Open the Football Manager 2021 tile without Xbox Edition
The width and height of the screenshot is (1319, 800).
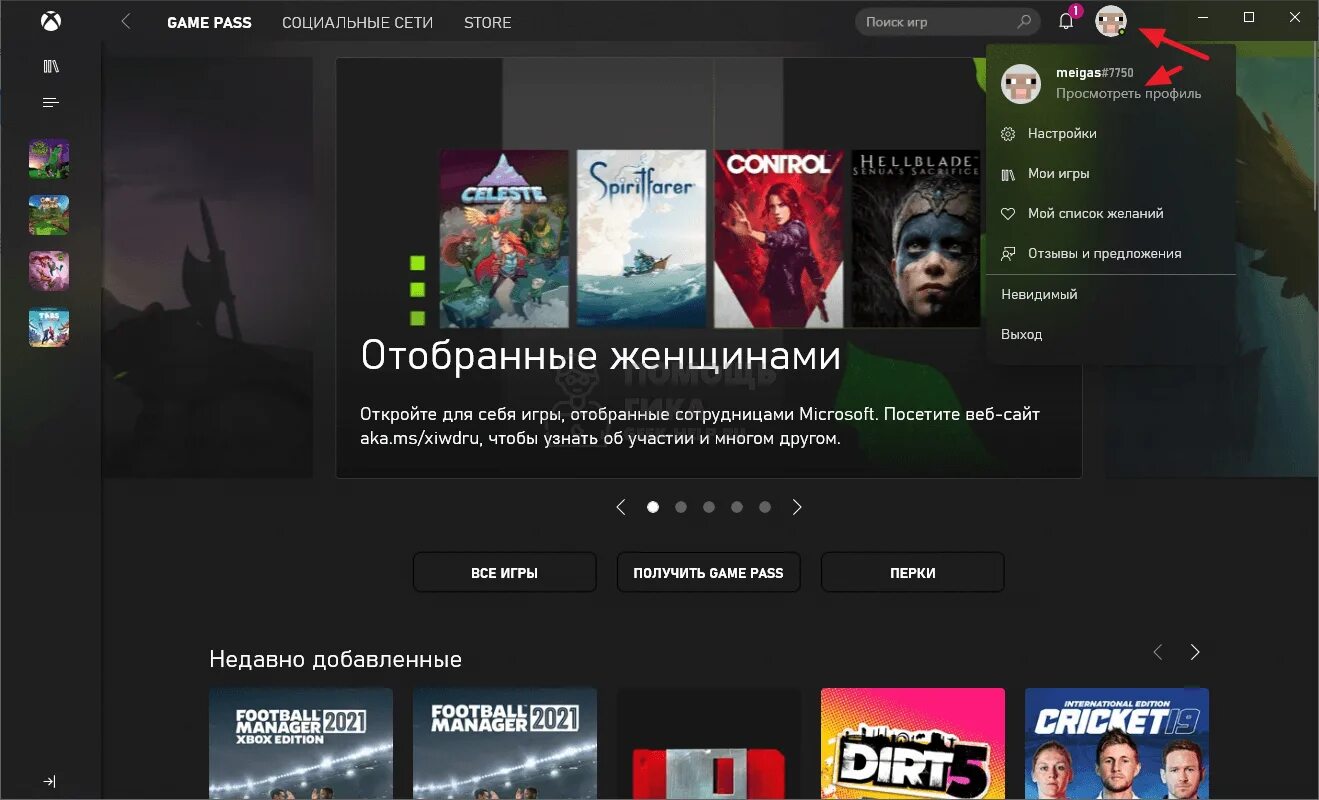(x=505, y=743)
